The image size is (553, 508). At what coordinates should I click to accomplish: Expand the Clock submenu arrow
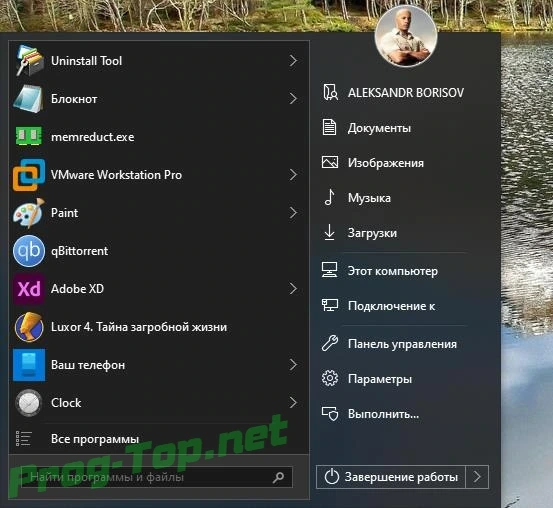[293, 403]
